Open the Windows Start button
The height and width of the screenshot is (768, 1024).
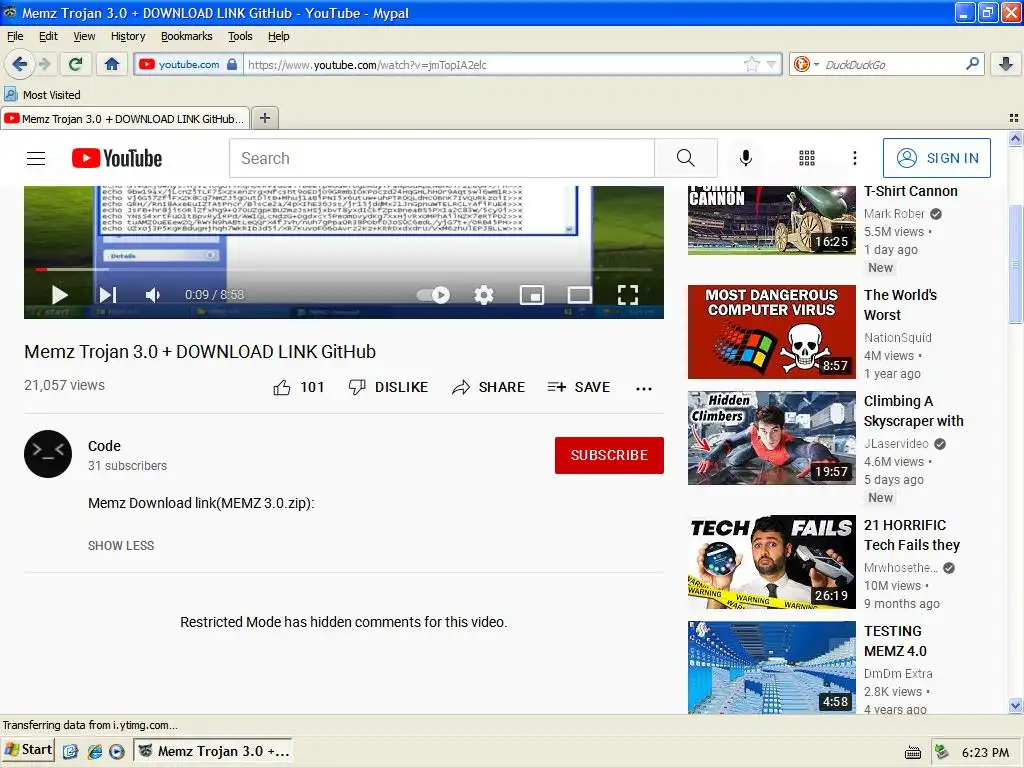click(x=28, y=750)
